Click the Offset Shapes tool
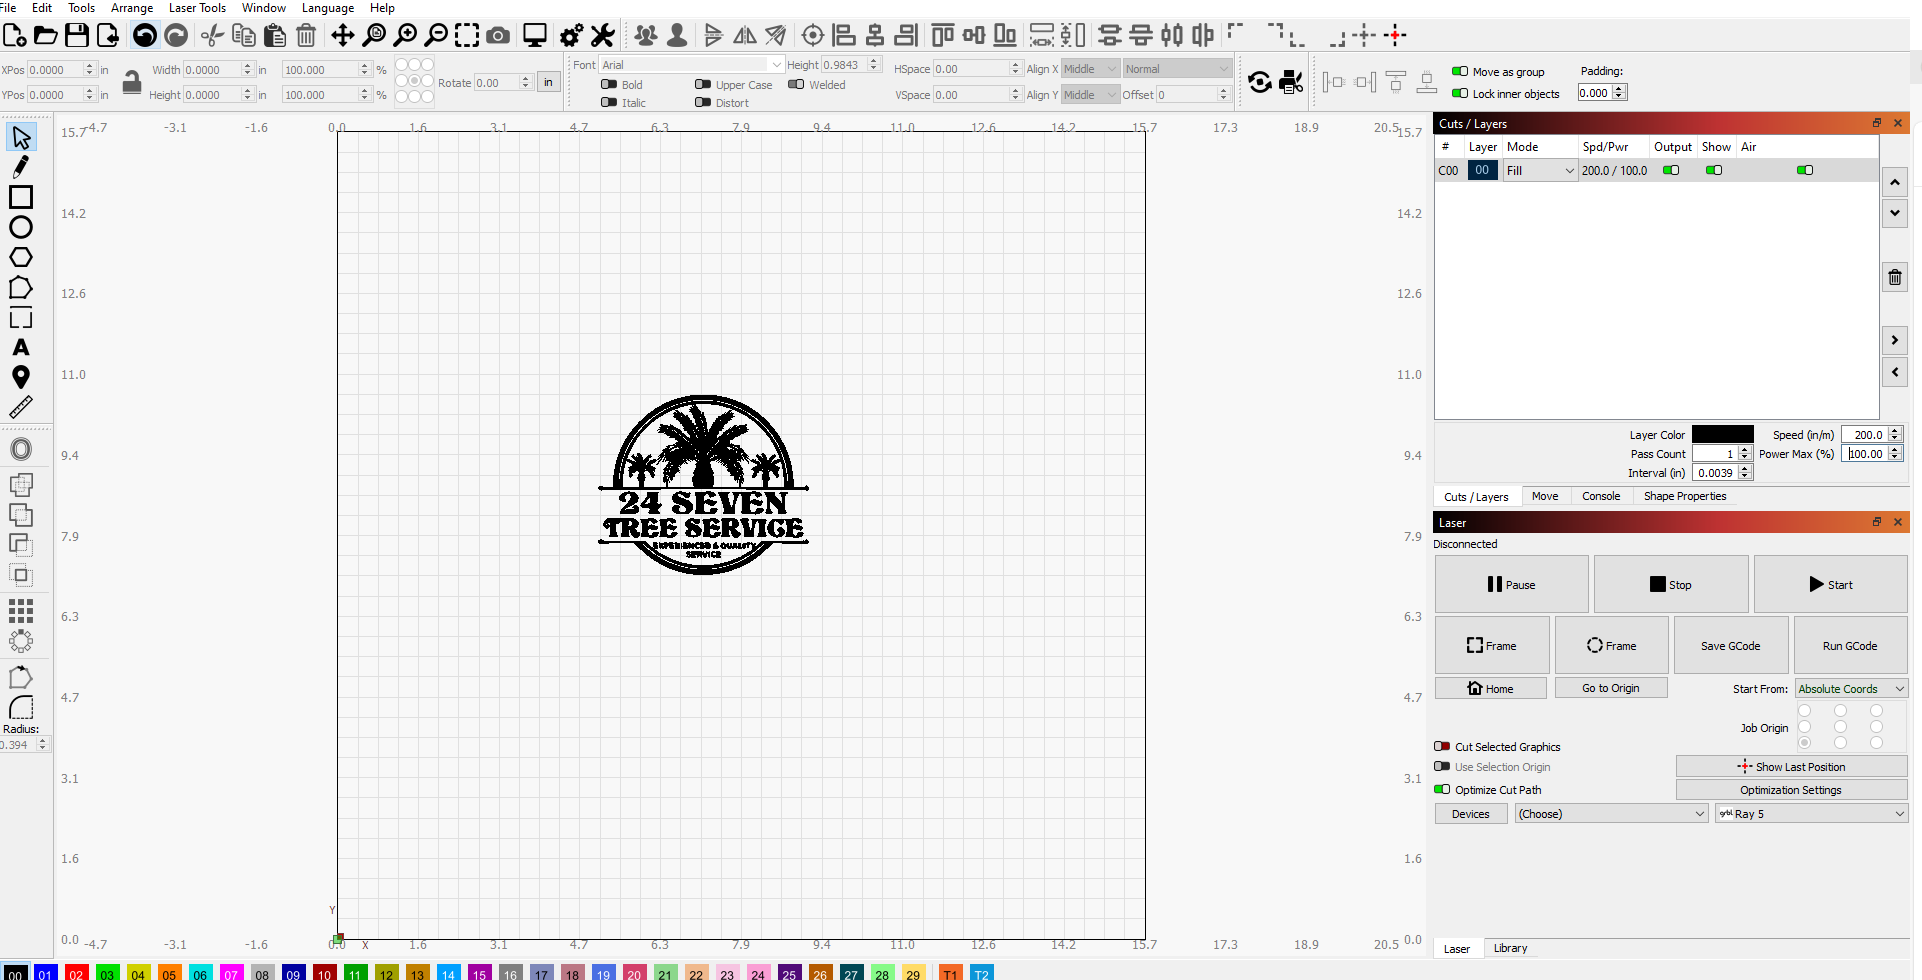Viewport: 1922px width, 980px height. point(21,449)
